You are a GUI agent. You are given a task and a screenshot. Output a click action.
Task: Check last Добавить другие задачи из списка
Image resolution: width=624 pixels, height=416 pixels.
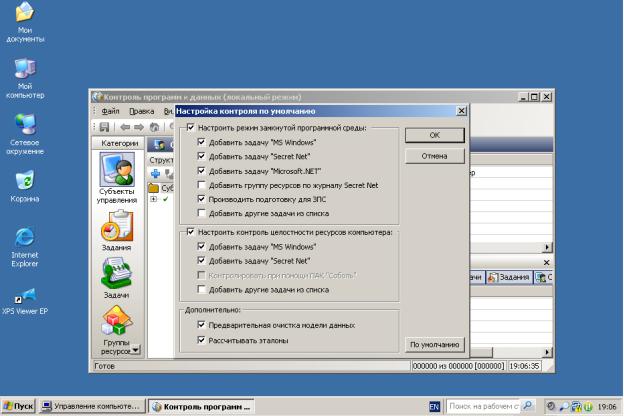click(201, 289)
